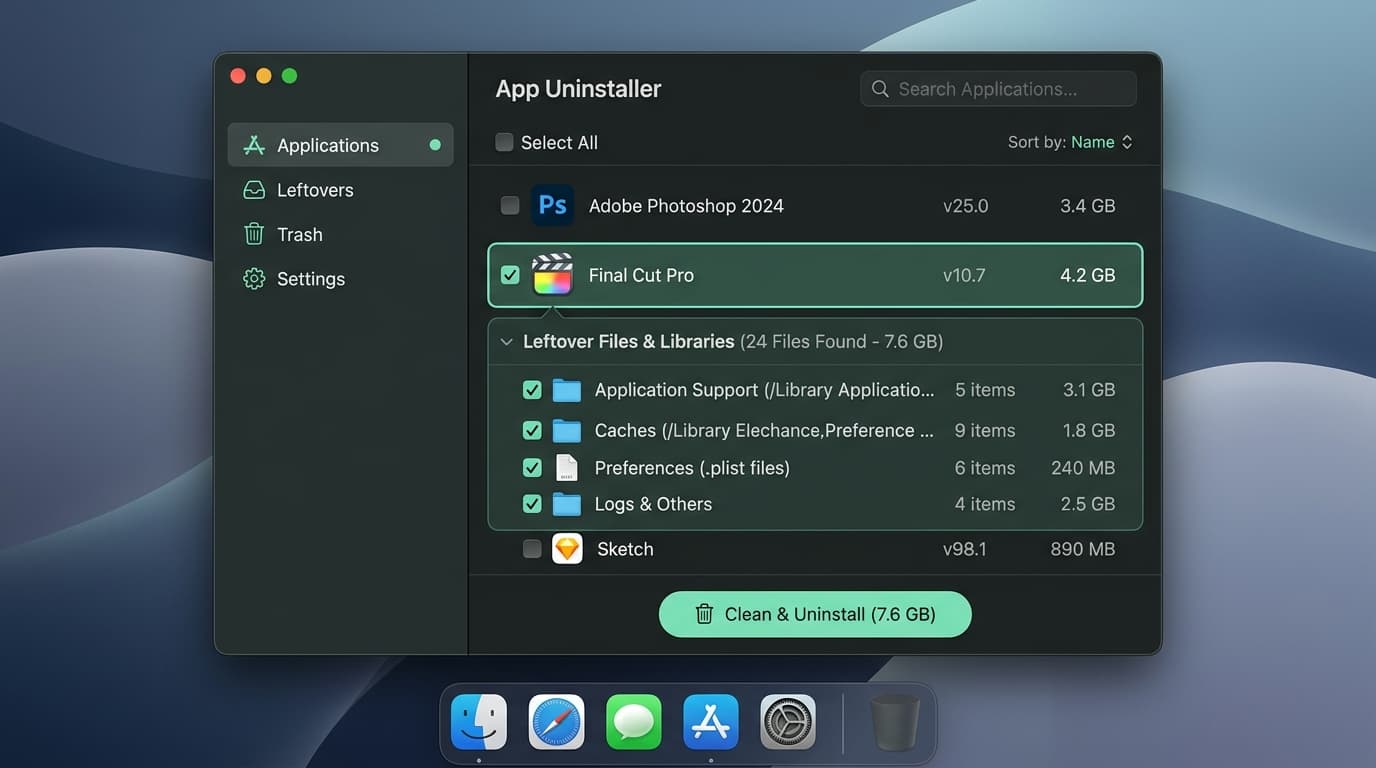Viewport: 1376px width, 768px height.
Task: Click the Leftovers tray icon in sidebar
Action: click(254, 190)
